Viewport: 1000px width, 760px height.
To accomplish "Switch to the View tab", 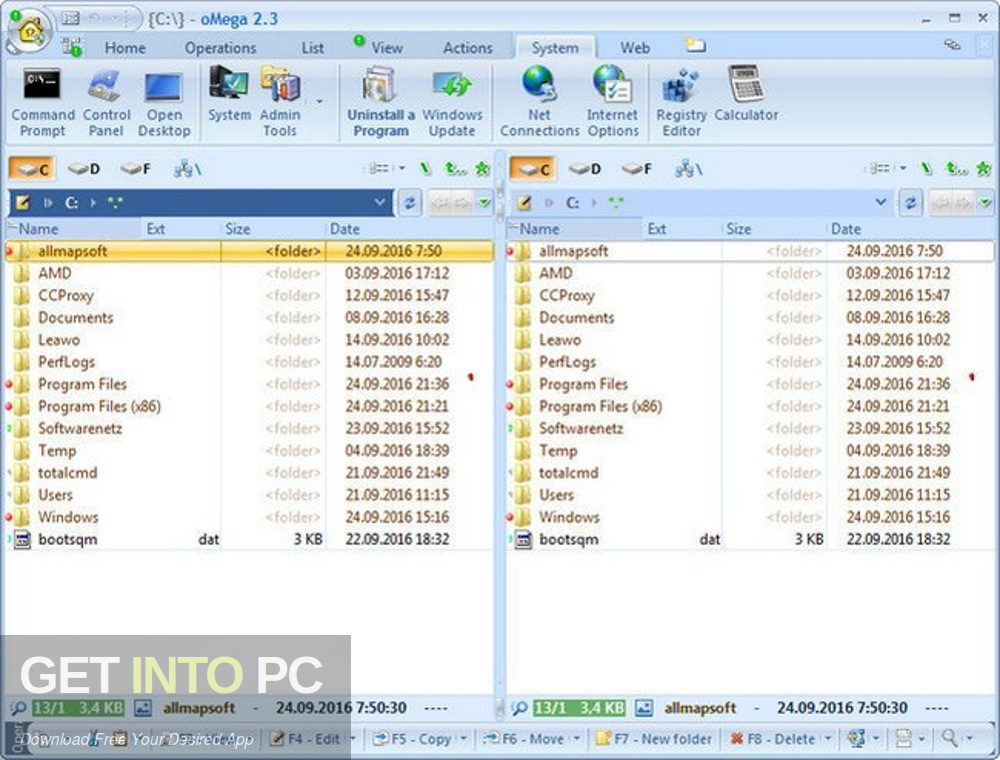I will (x=387, y=48).
